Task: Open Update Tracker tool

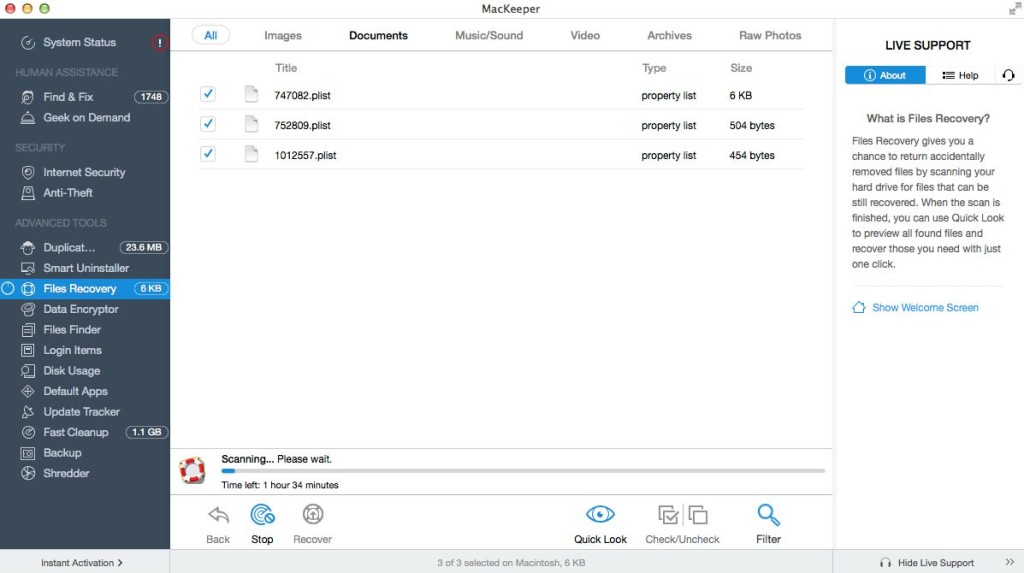Action: 81,412
